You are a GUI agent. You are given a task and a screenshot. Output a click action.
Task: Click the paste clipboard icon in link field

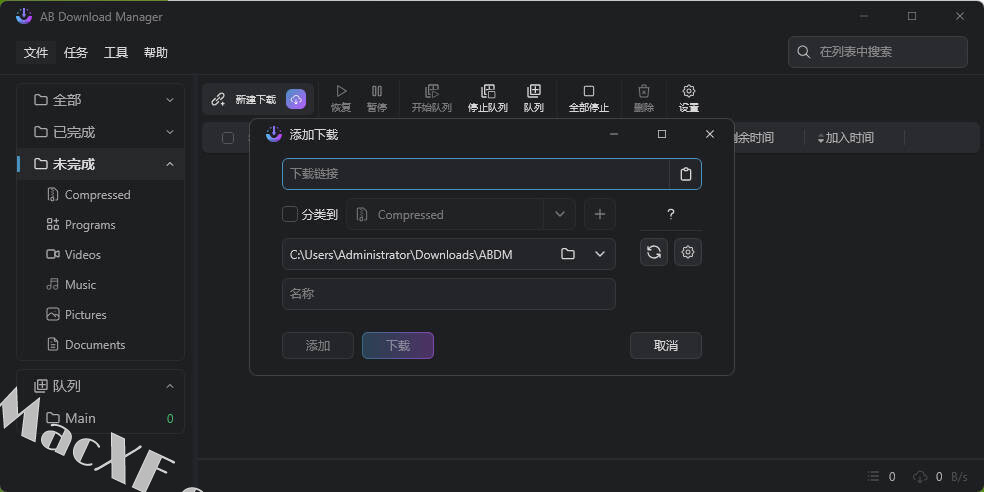tap(686, 174)
